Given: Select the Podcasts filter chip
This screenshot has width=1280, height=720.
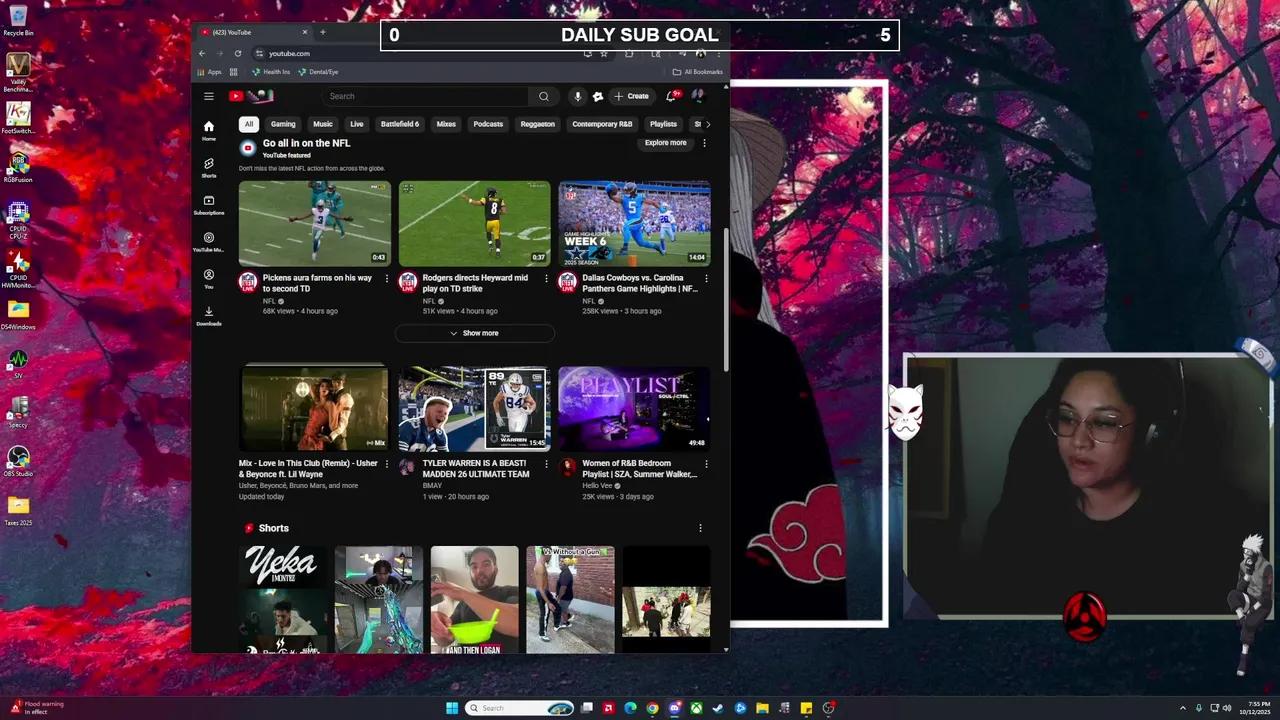Looking at the screenshot, I should click(x=488, y=124).
